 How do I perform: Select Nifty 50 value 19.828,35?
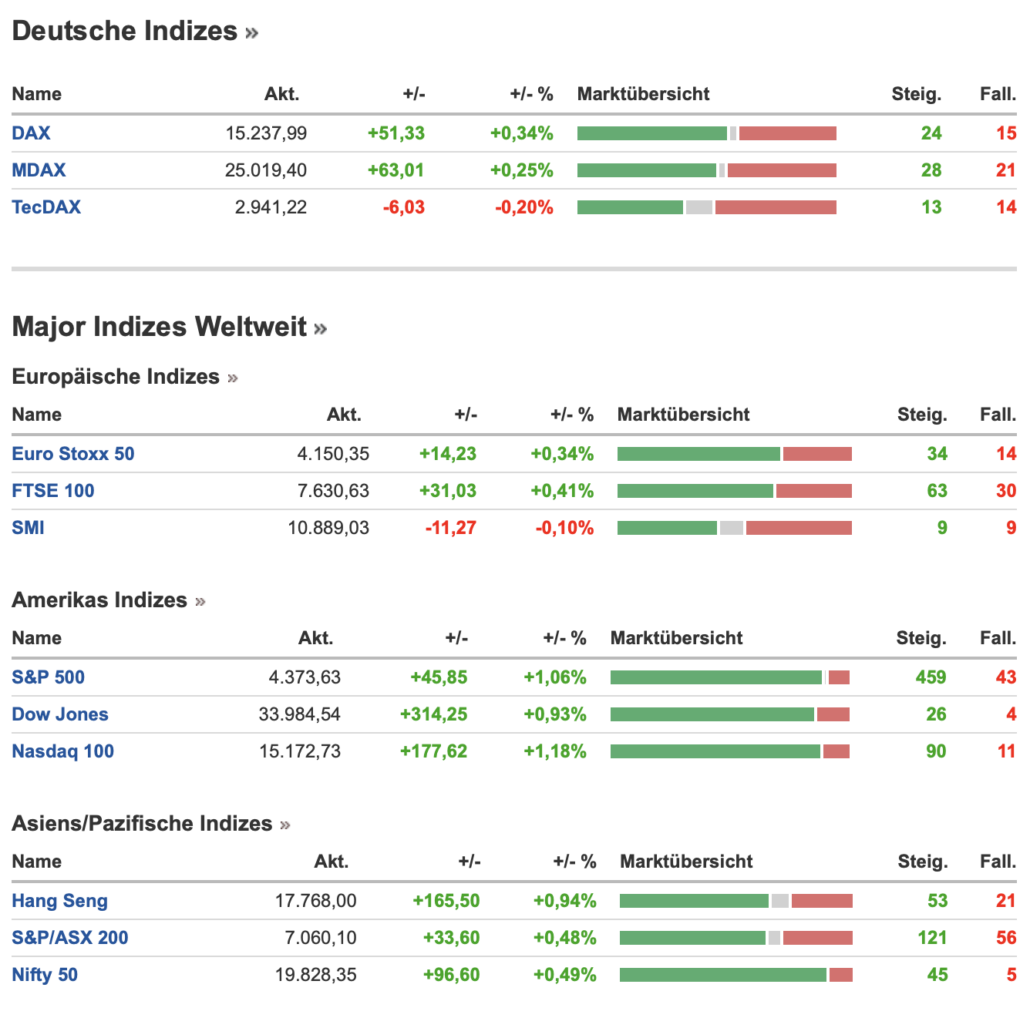[315, 974]
